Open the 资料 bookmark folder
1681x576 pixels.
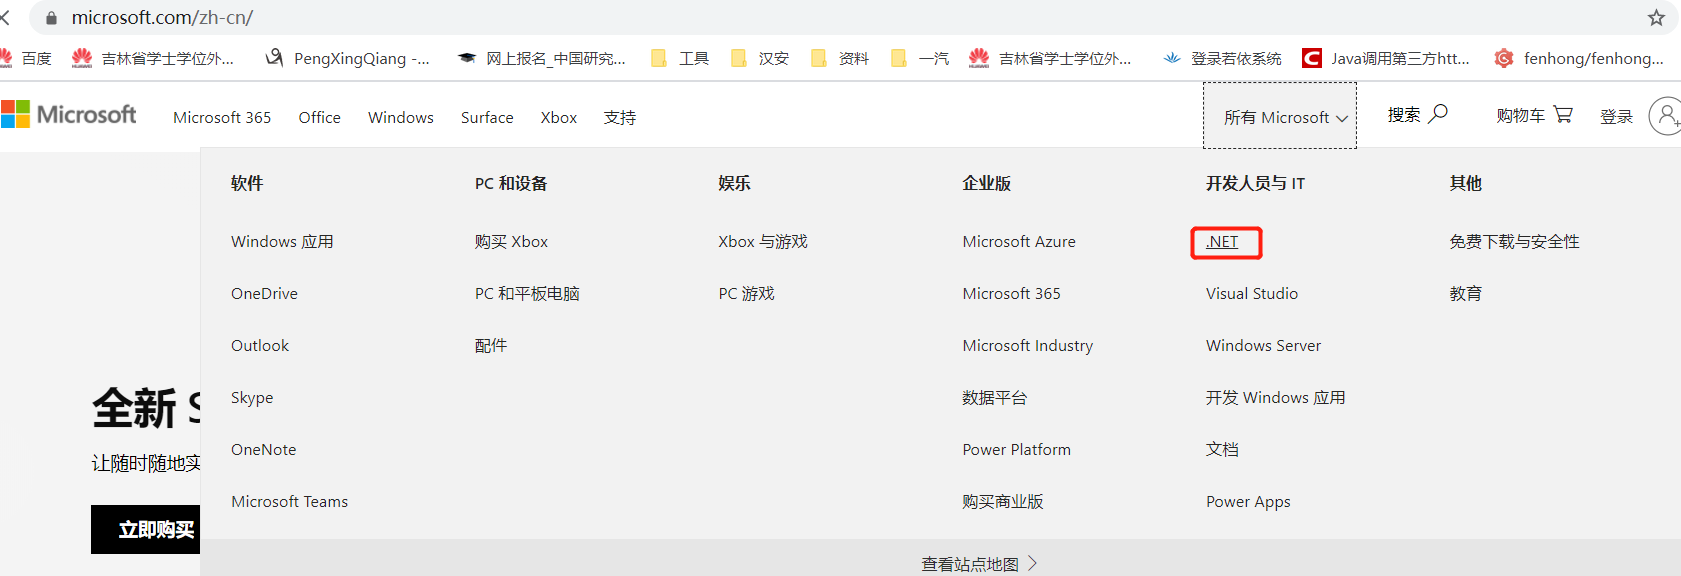pyautogui.click(x=840, y=59)
